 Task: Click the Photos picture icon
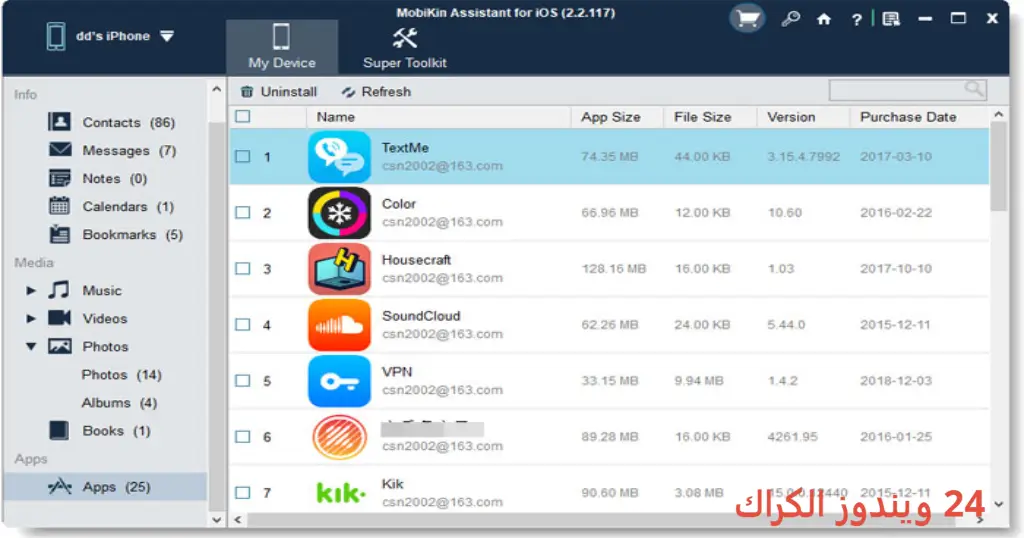click(59, 346)
